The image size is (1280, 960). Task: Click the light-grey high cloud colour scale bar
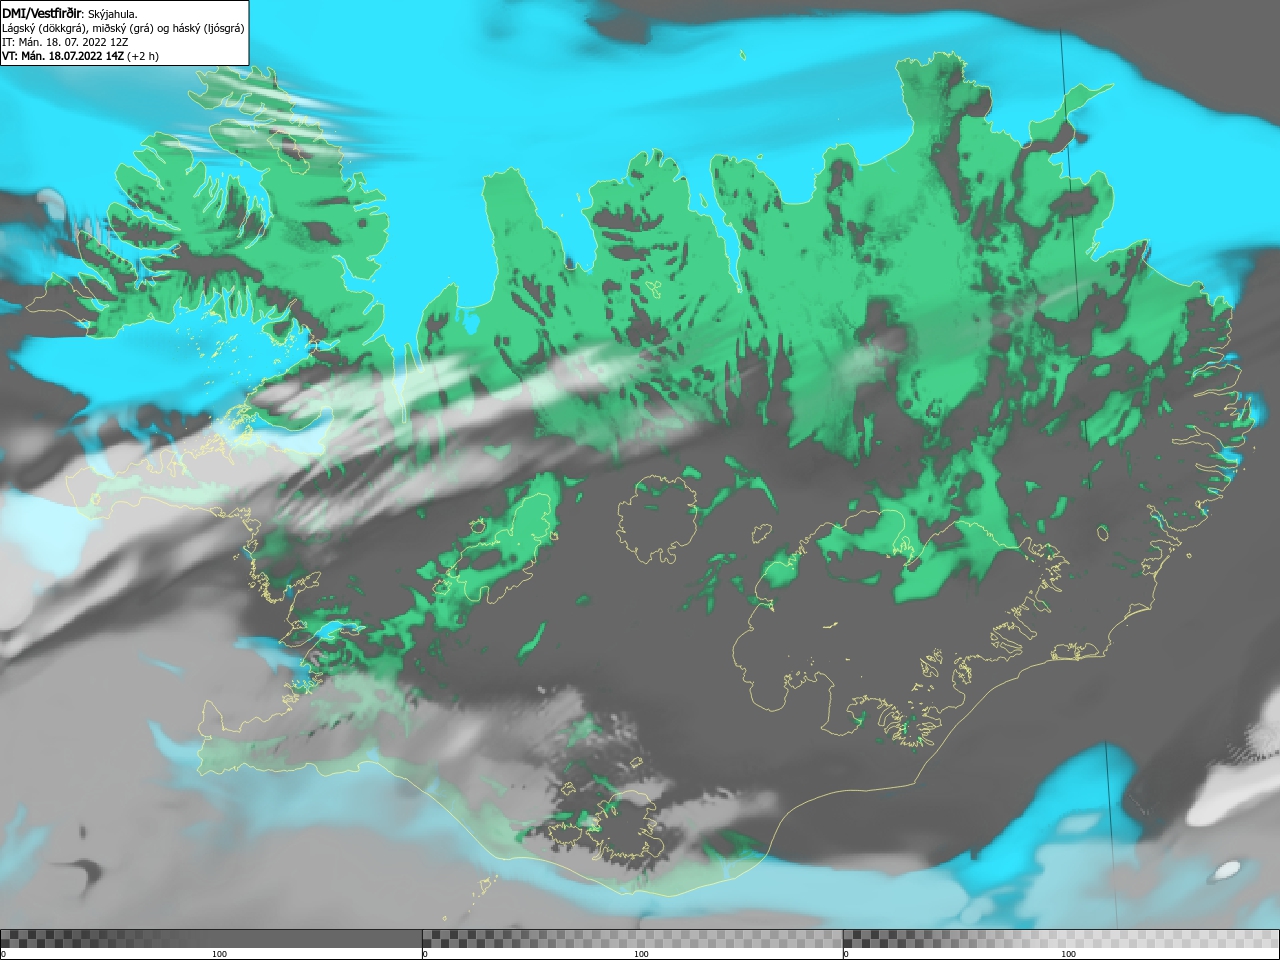coord(1062,938)
